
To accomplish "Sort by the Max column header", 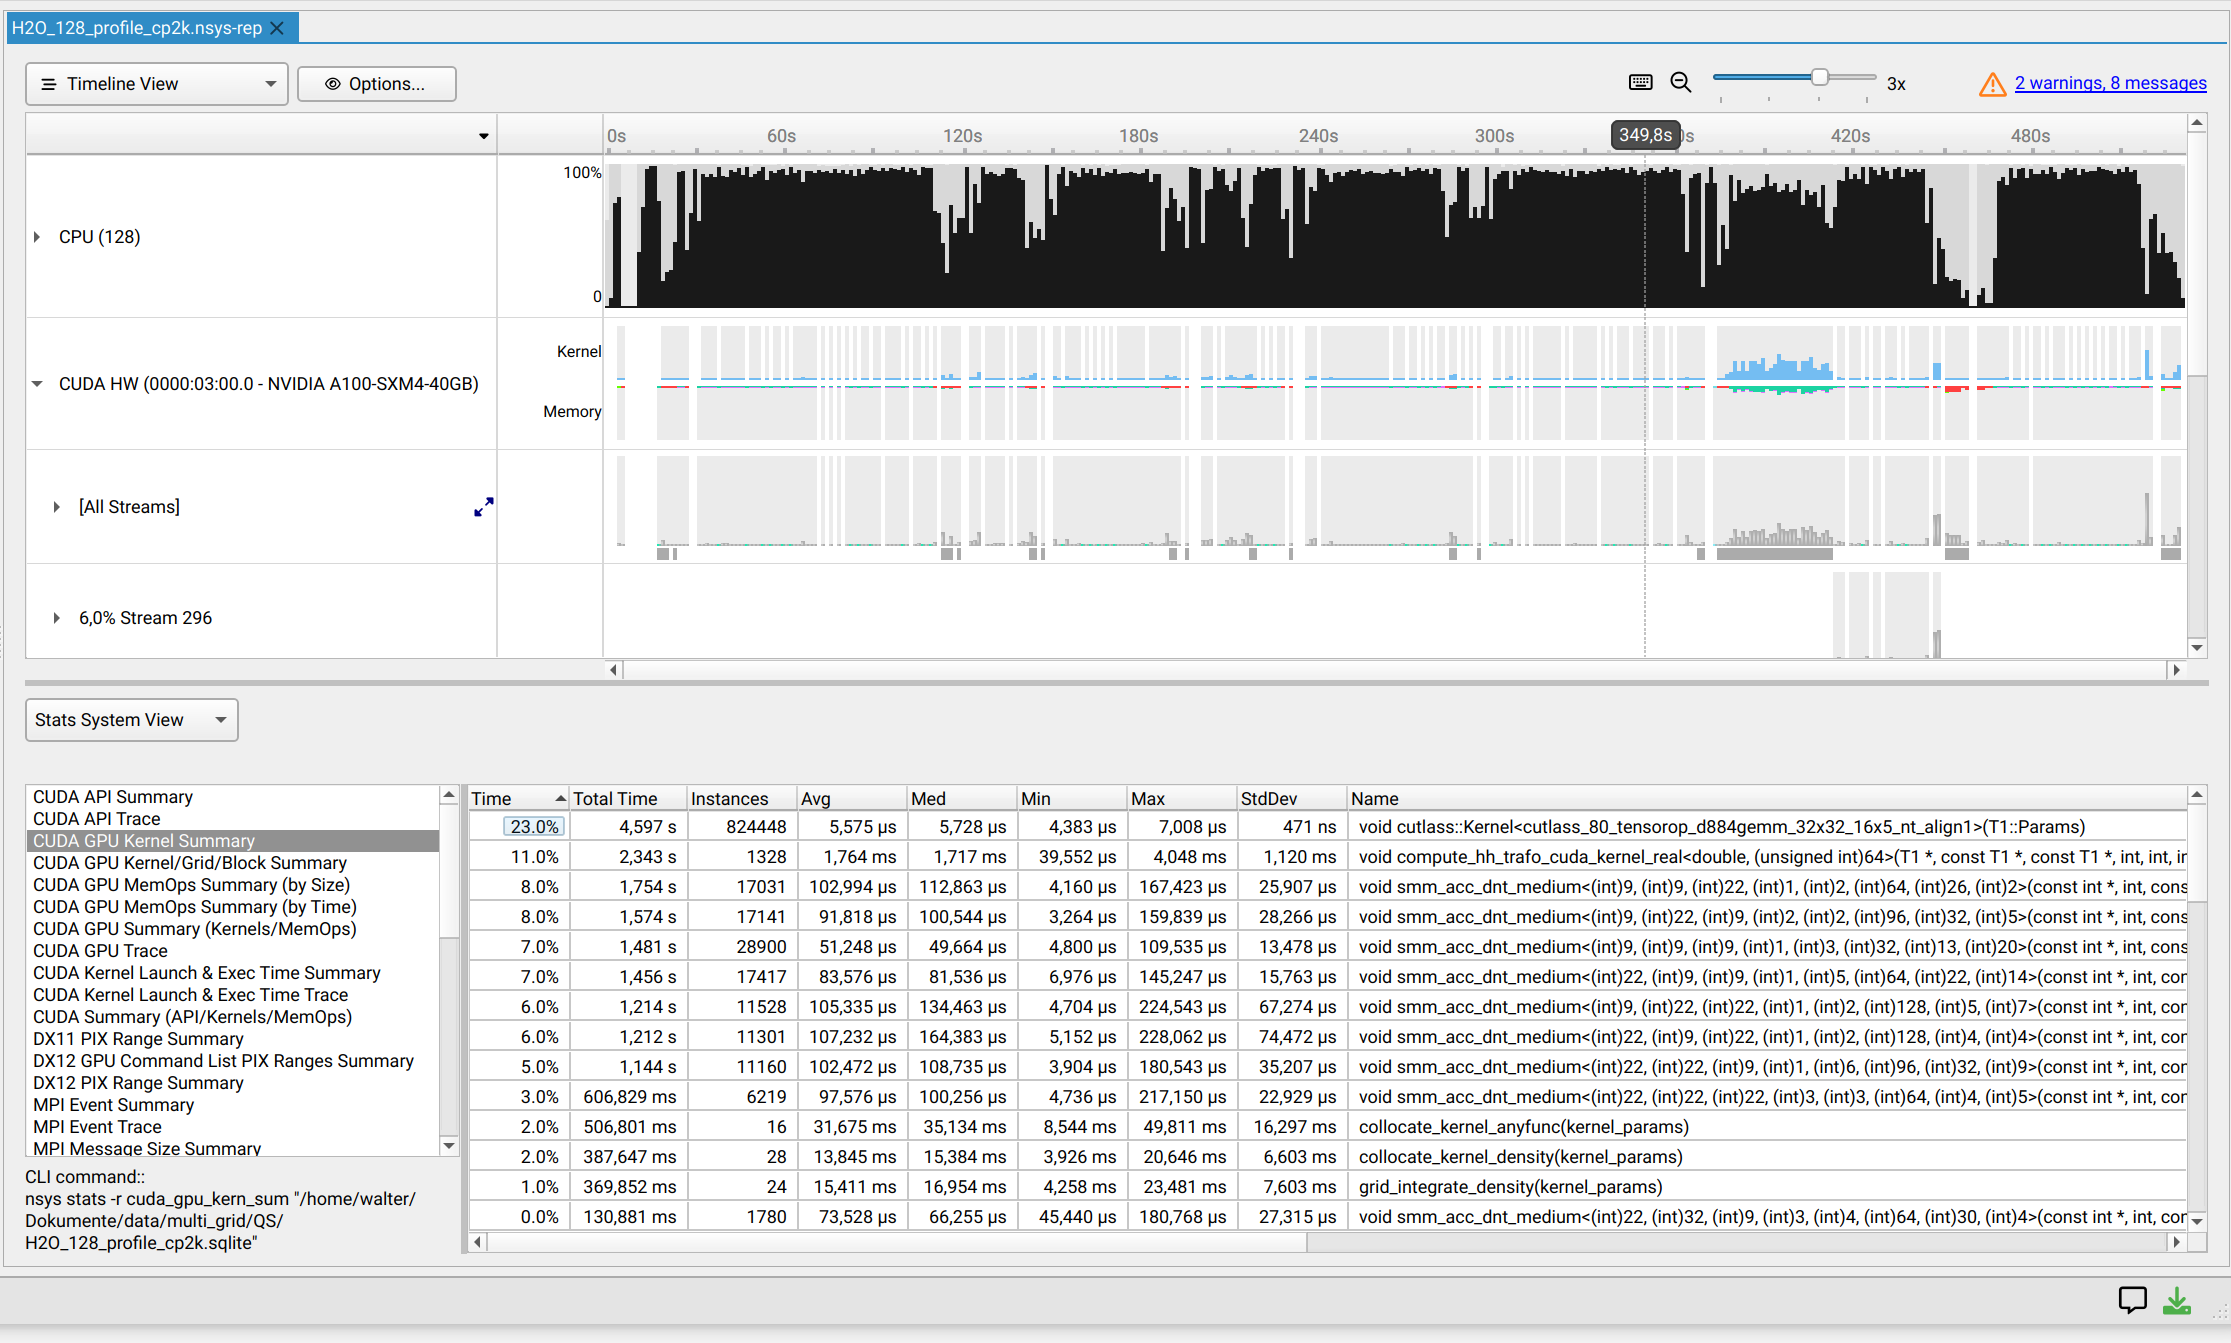I will coord(1182,799).
